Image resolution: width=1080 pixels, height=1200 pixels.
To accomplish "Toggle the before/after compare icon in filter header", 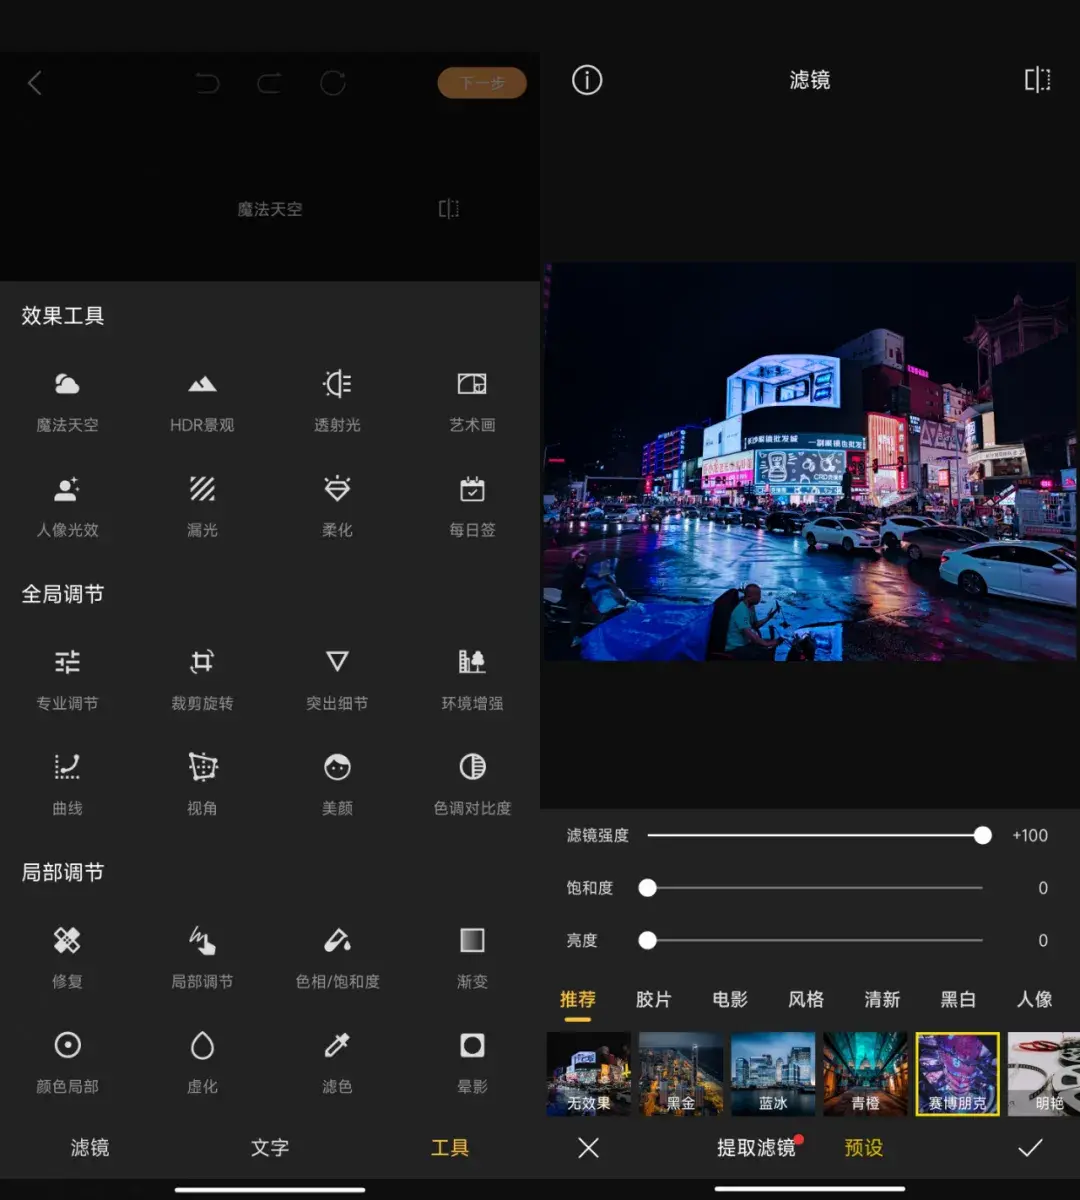I will click(1037, 80).
